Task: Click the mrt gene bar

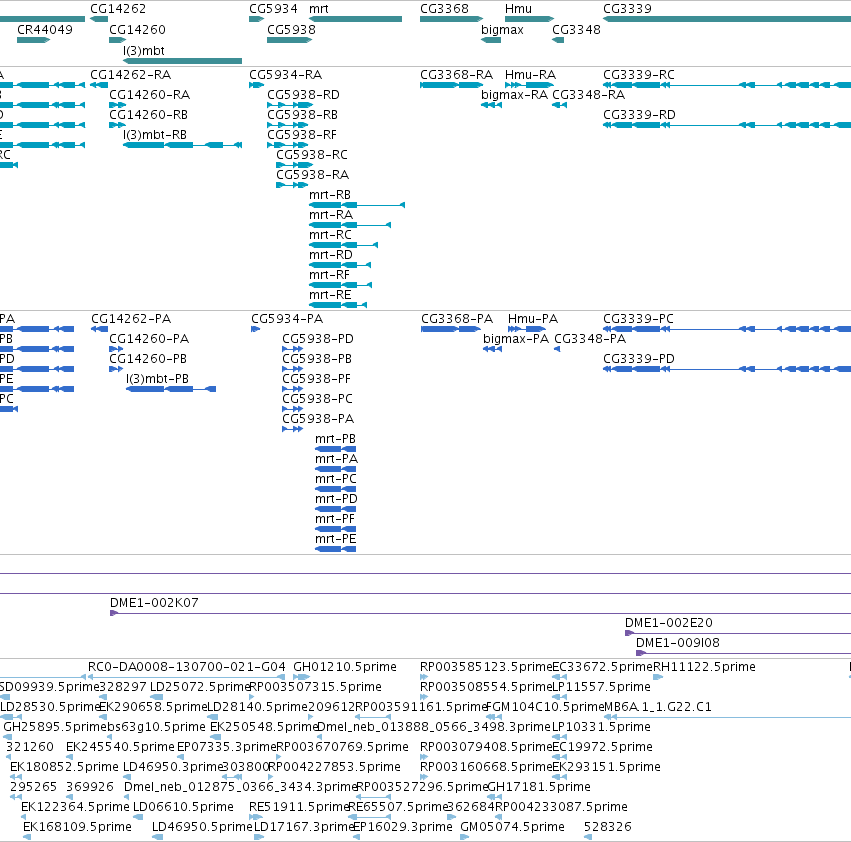Action: coord(355,19)
